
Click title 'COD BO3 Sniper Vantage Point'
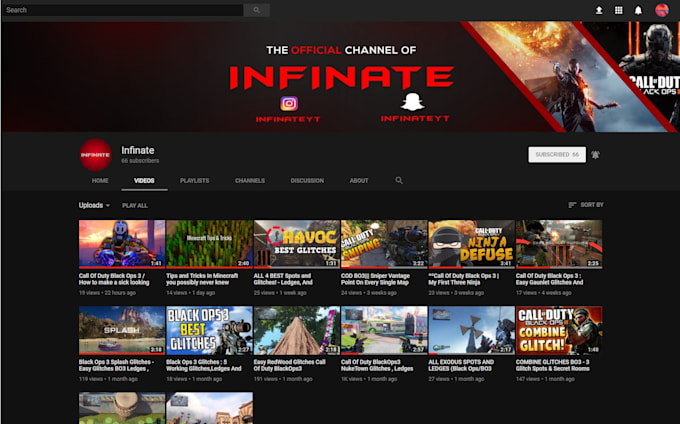click(375, 279)
